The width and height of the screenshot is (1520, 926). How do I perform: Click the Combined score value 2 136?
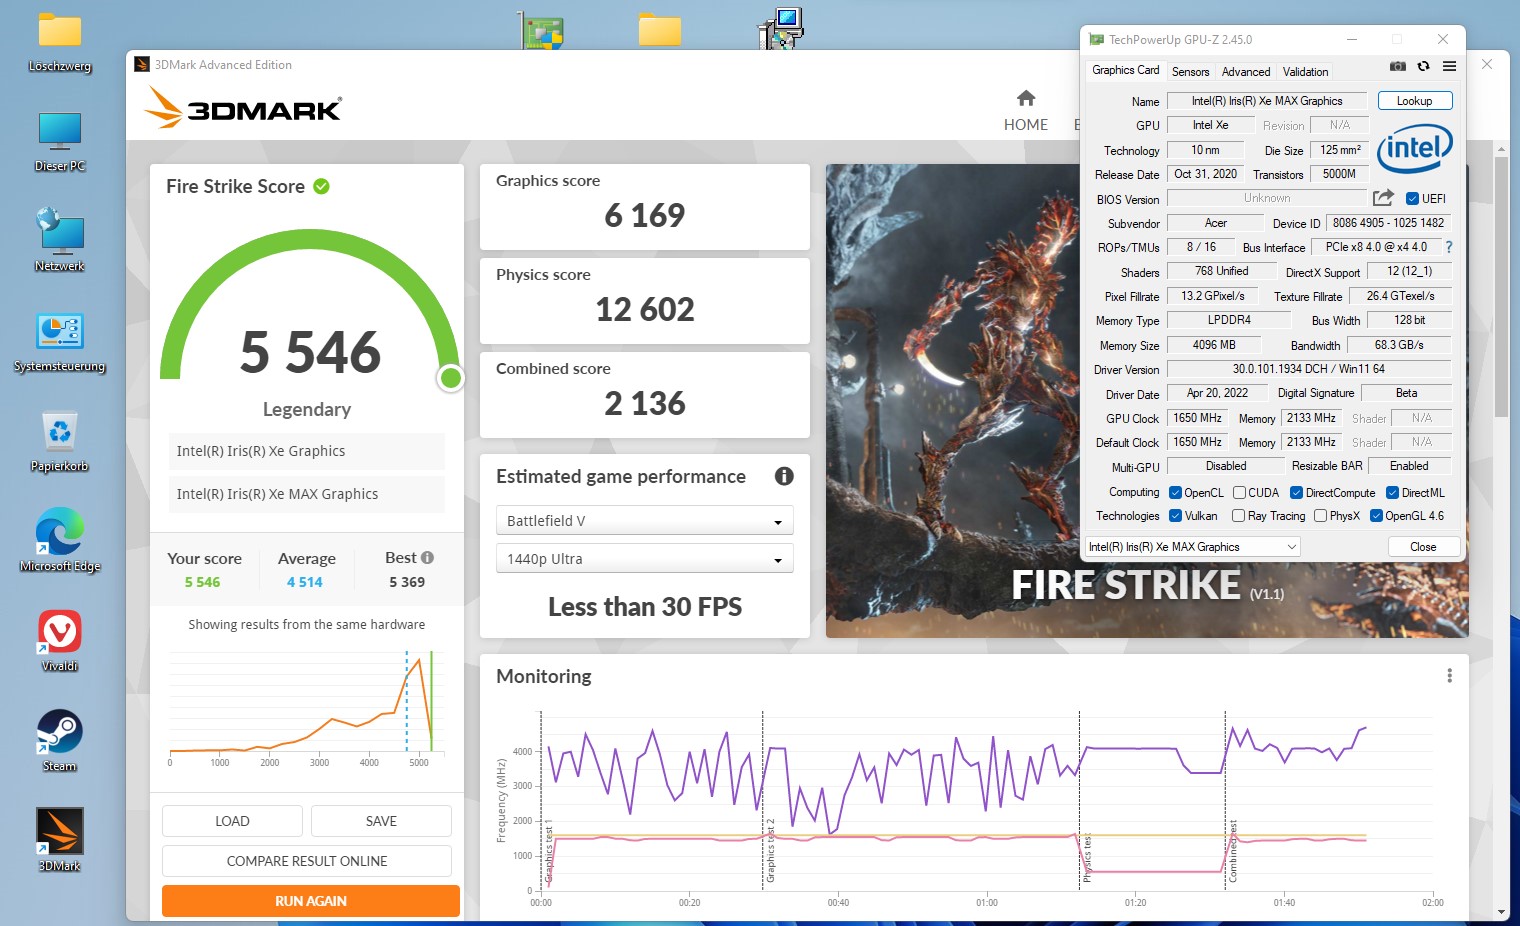pos(645,403)
